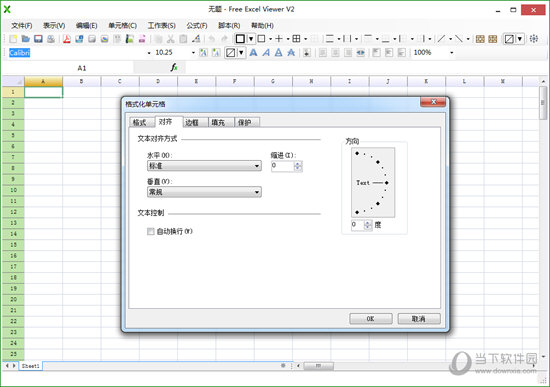Click the Save floppy disk icon
This screenshot has width=550, height=387.
[38, 39]
